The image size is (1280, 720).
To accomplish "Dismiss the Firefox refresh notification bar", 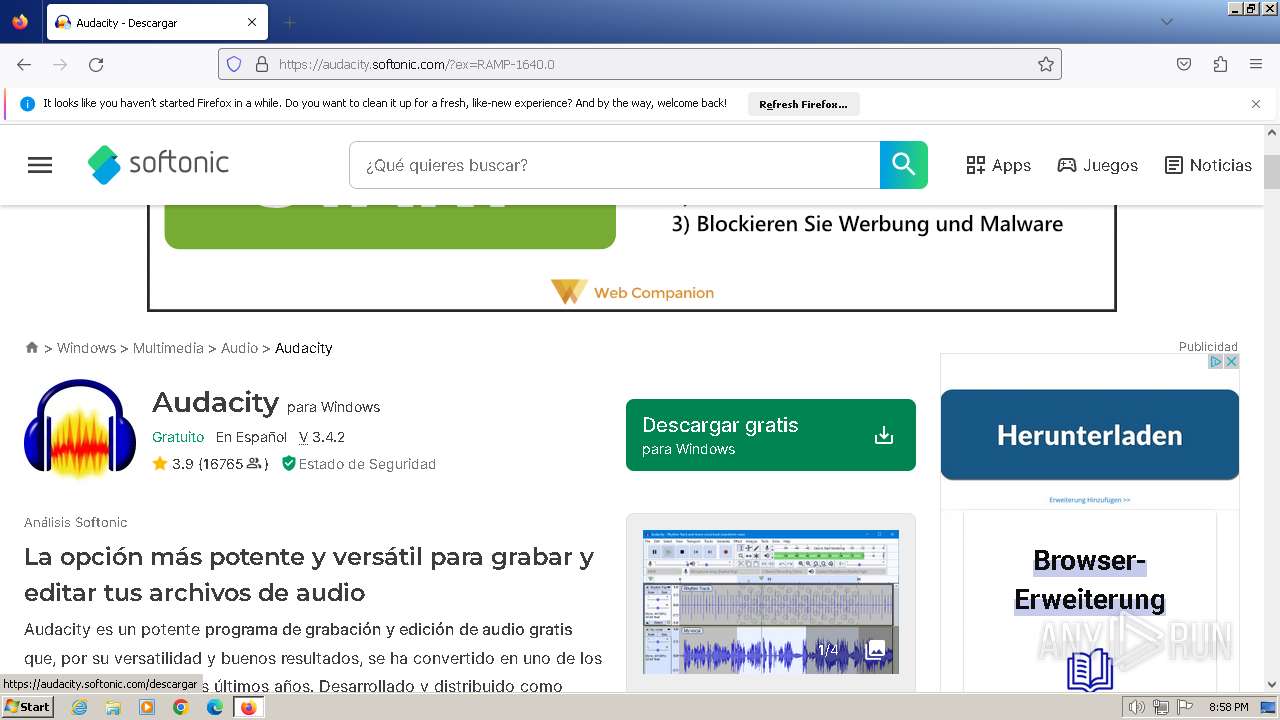I will pos(1256,104).
